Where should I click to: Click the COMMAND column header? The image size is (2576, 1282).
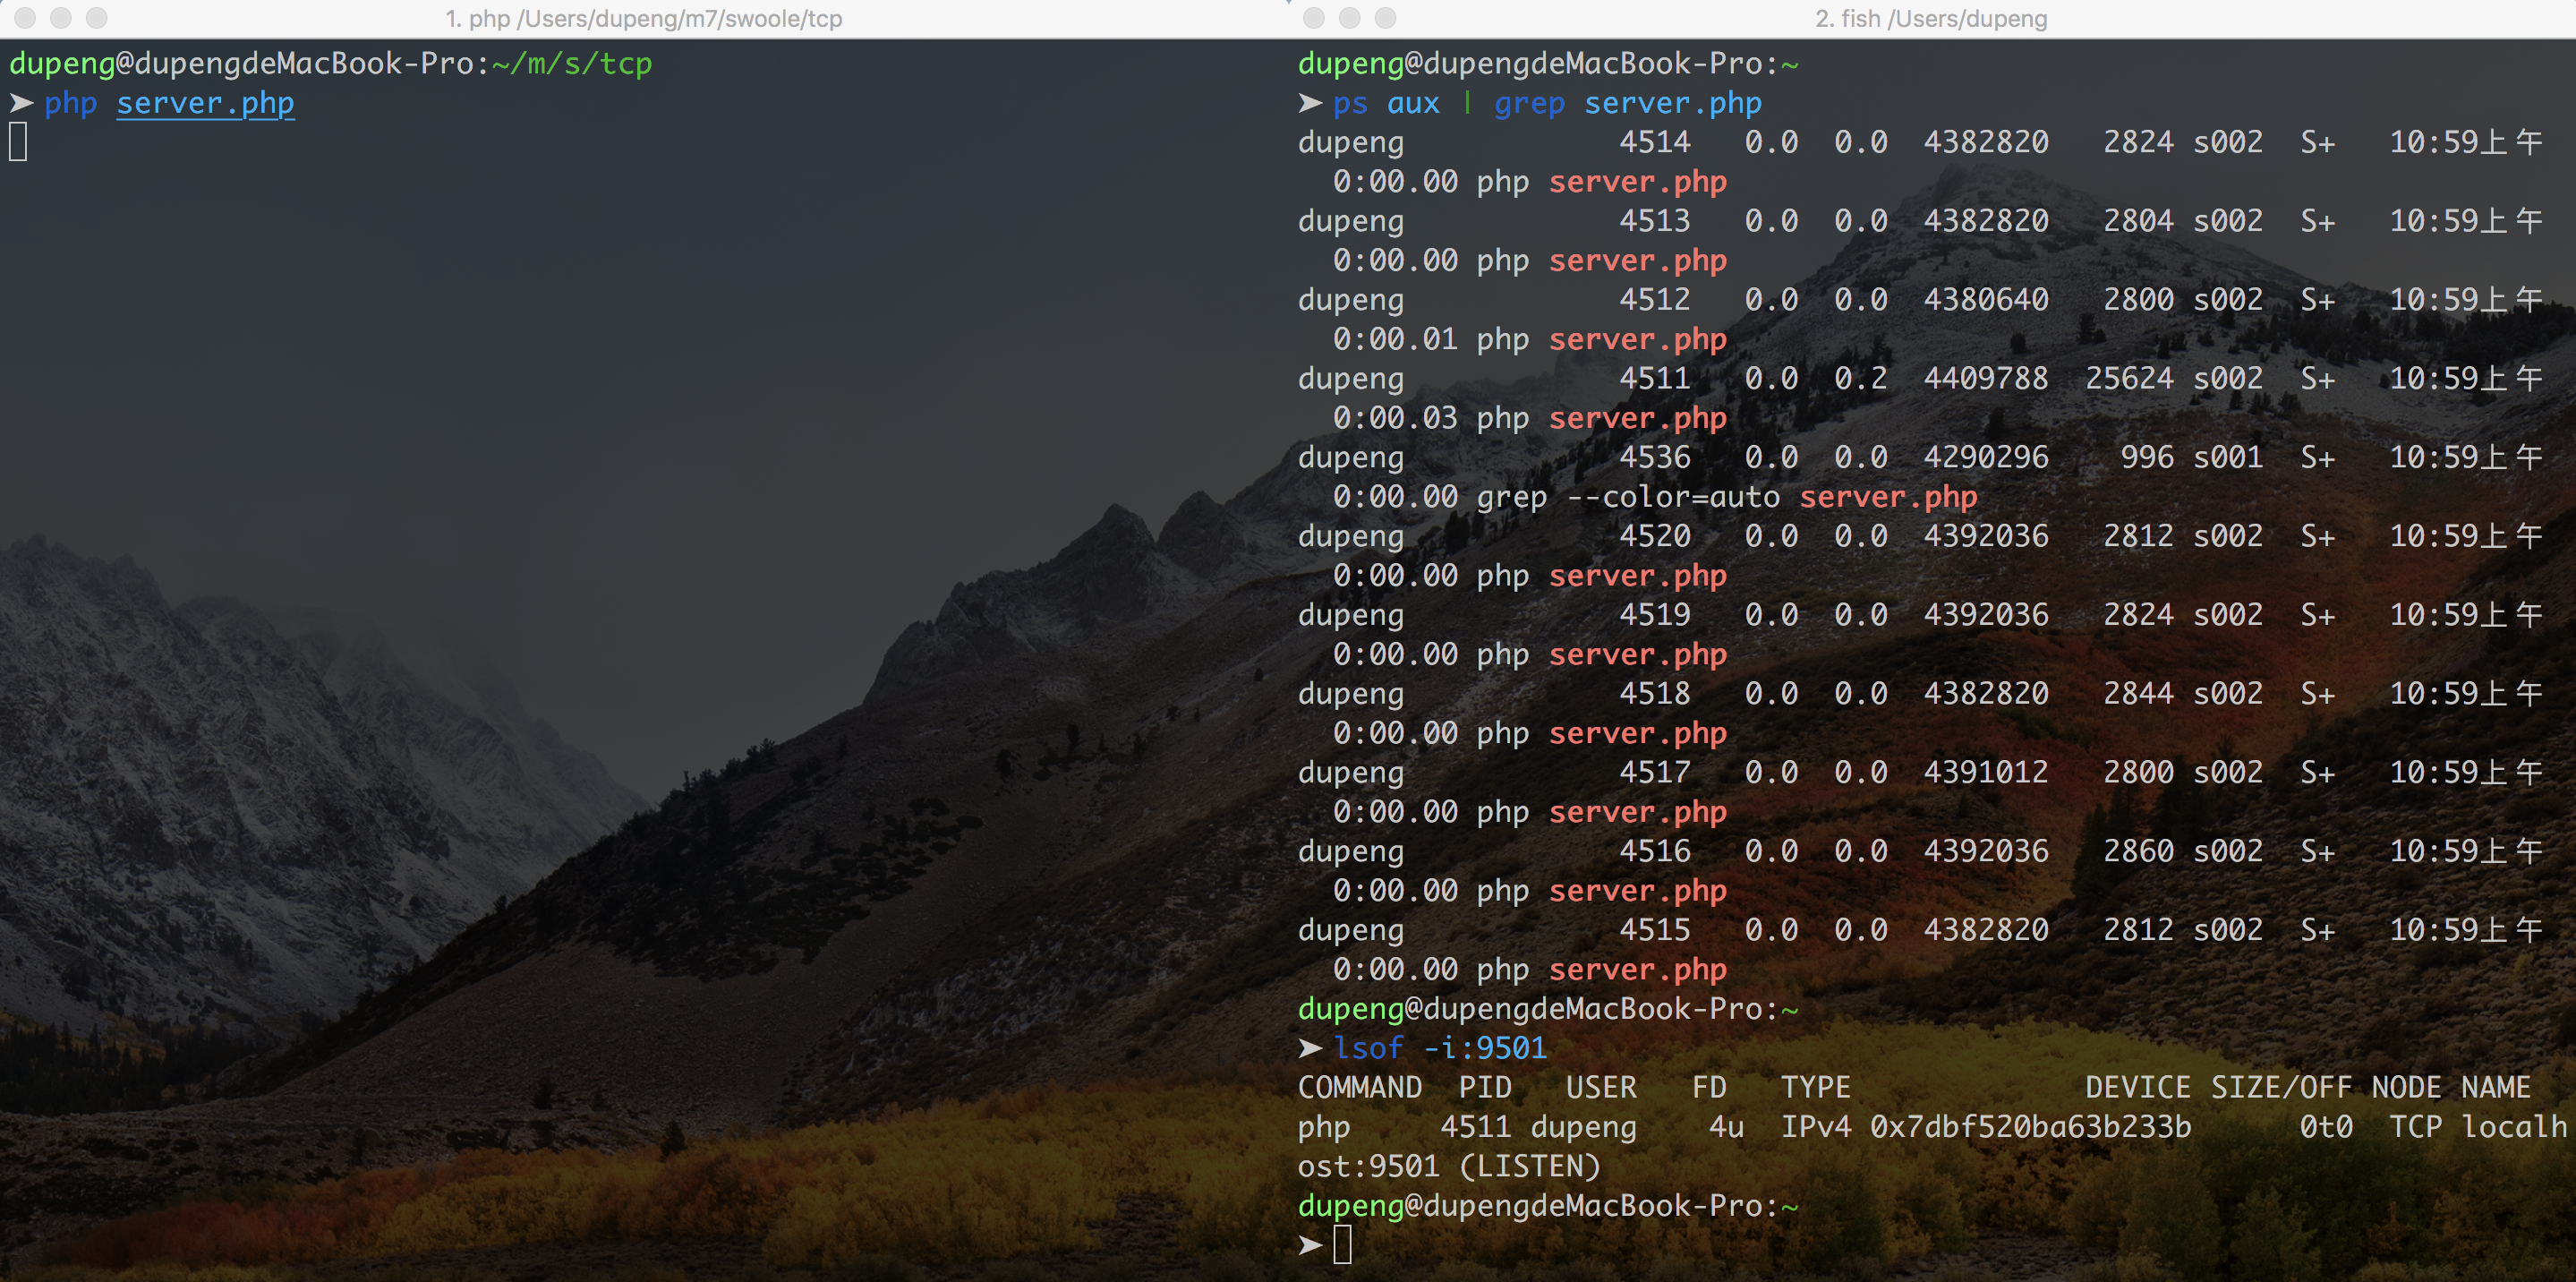click(1360, 1088)
